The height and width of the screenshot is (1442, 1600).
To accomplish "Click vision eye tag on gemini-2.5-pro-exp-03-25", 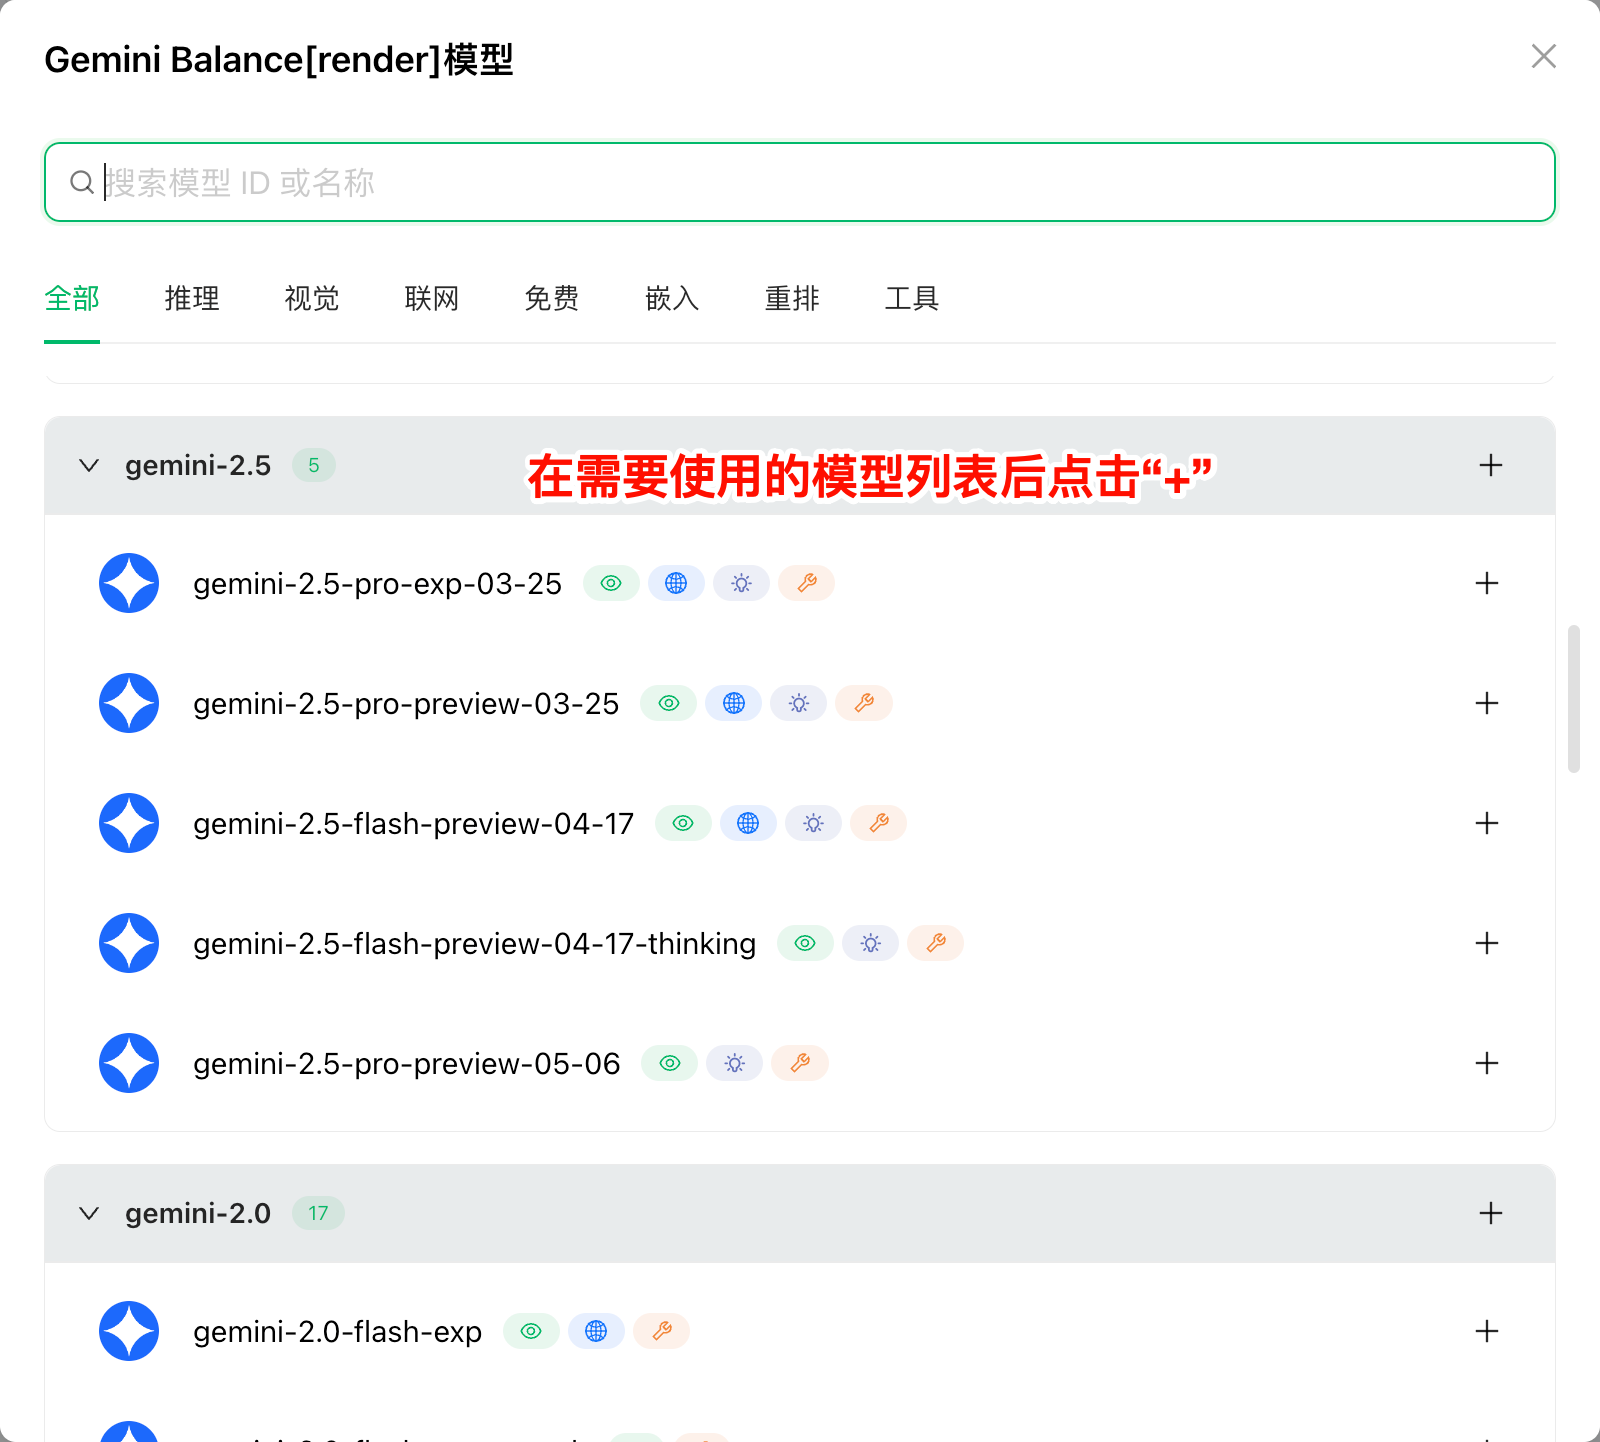I will [611, 583].
